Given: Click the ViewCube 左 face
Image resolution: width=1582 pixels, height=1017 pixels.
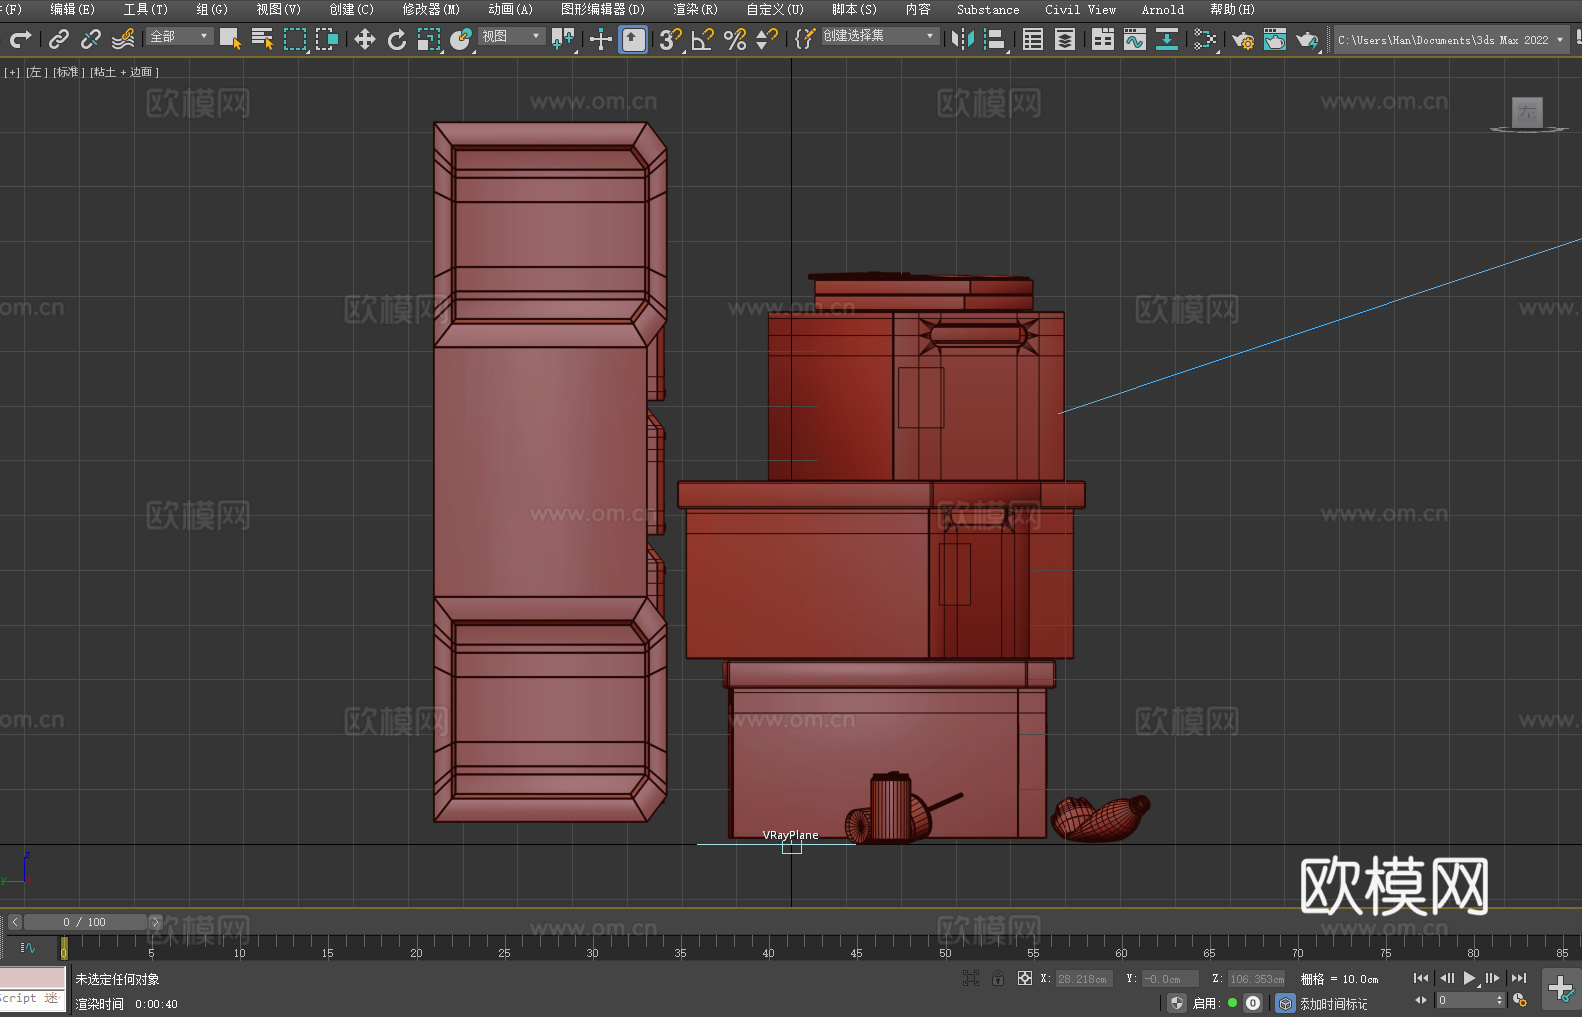Looking at the screenshot, I should (1527, 112).
